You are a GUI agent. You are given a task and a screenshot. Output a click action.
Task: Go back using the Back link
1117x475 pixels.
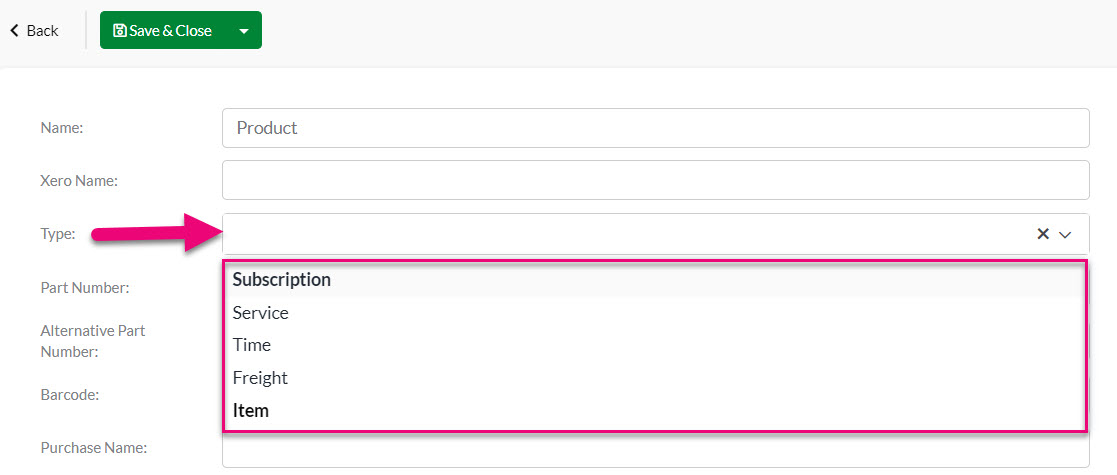pyautogui.click(x=34, y=31)
